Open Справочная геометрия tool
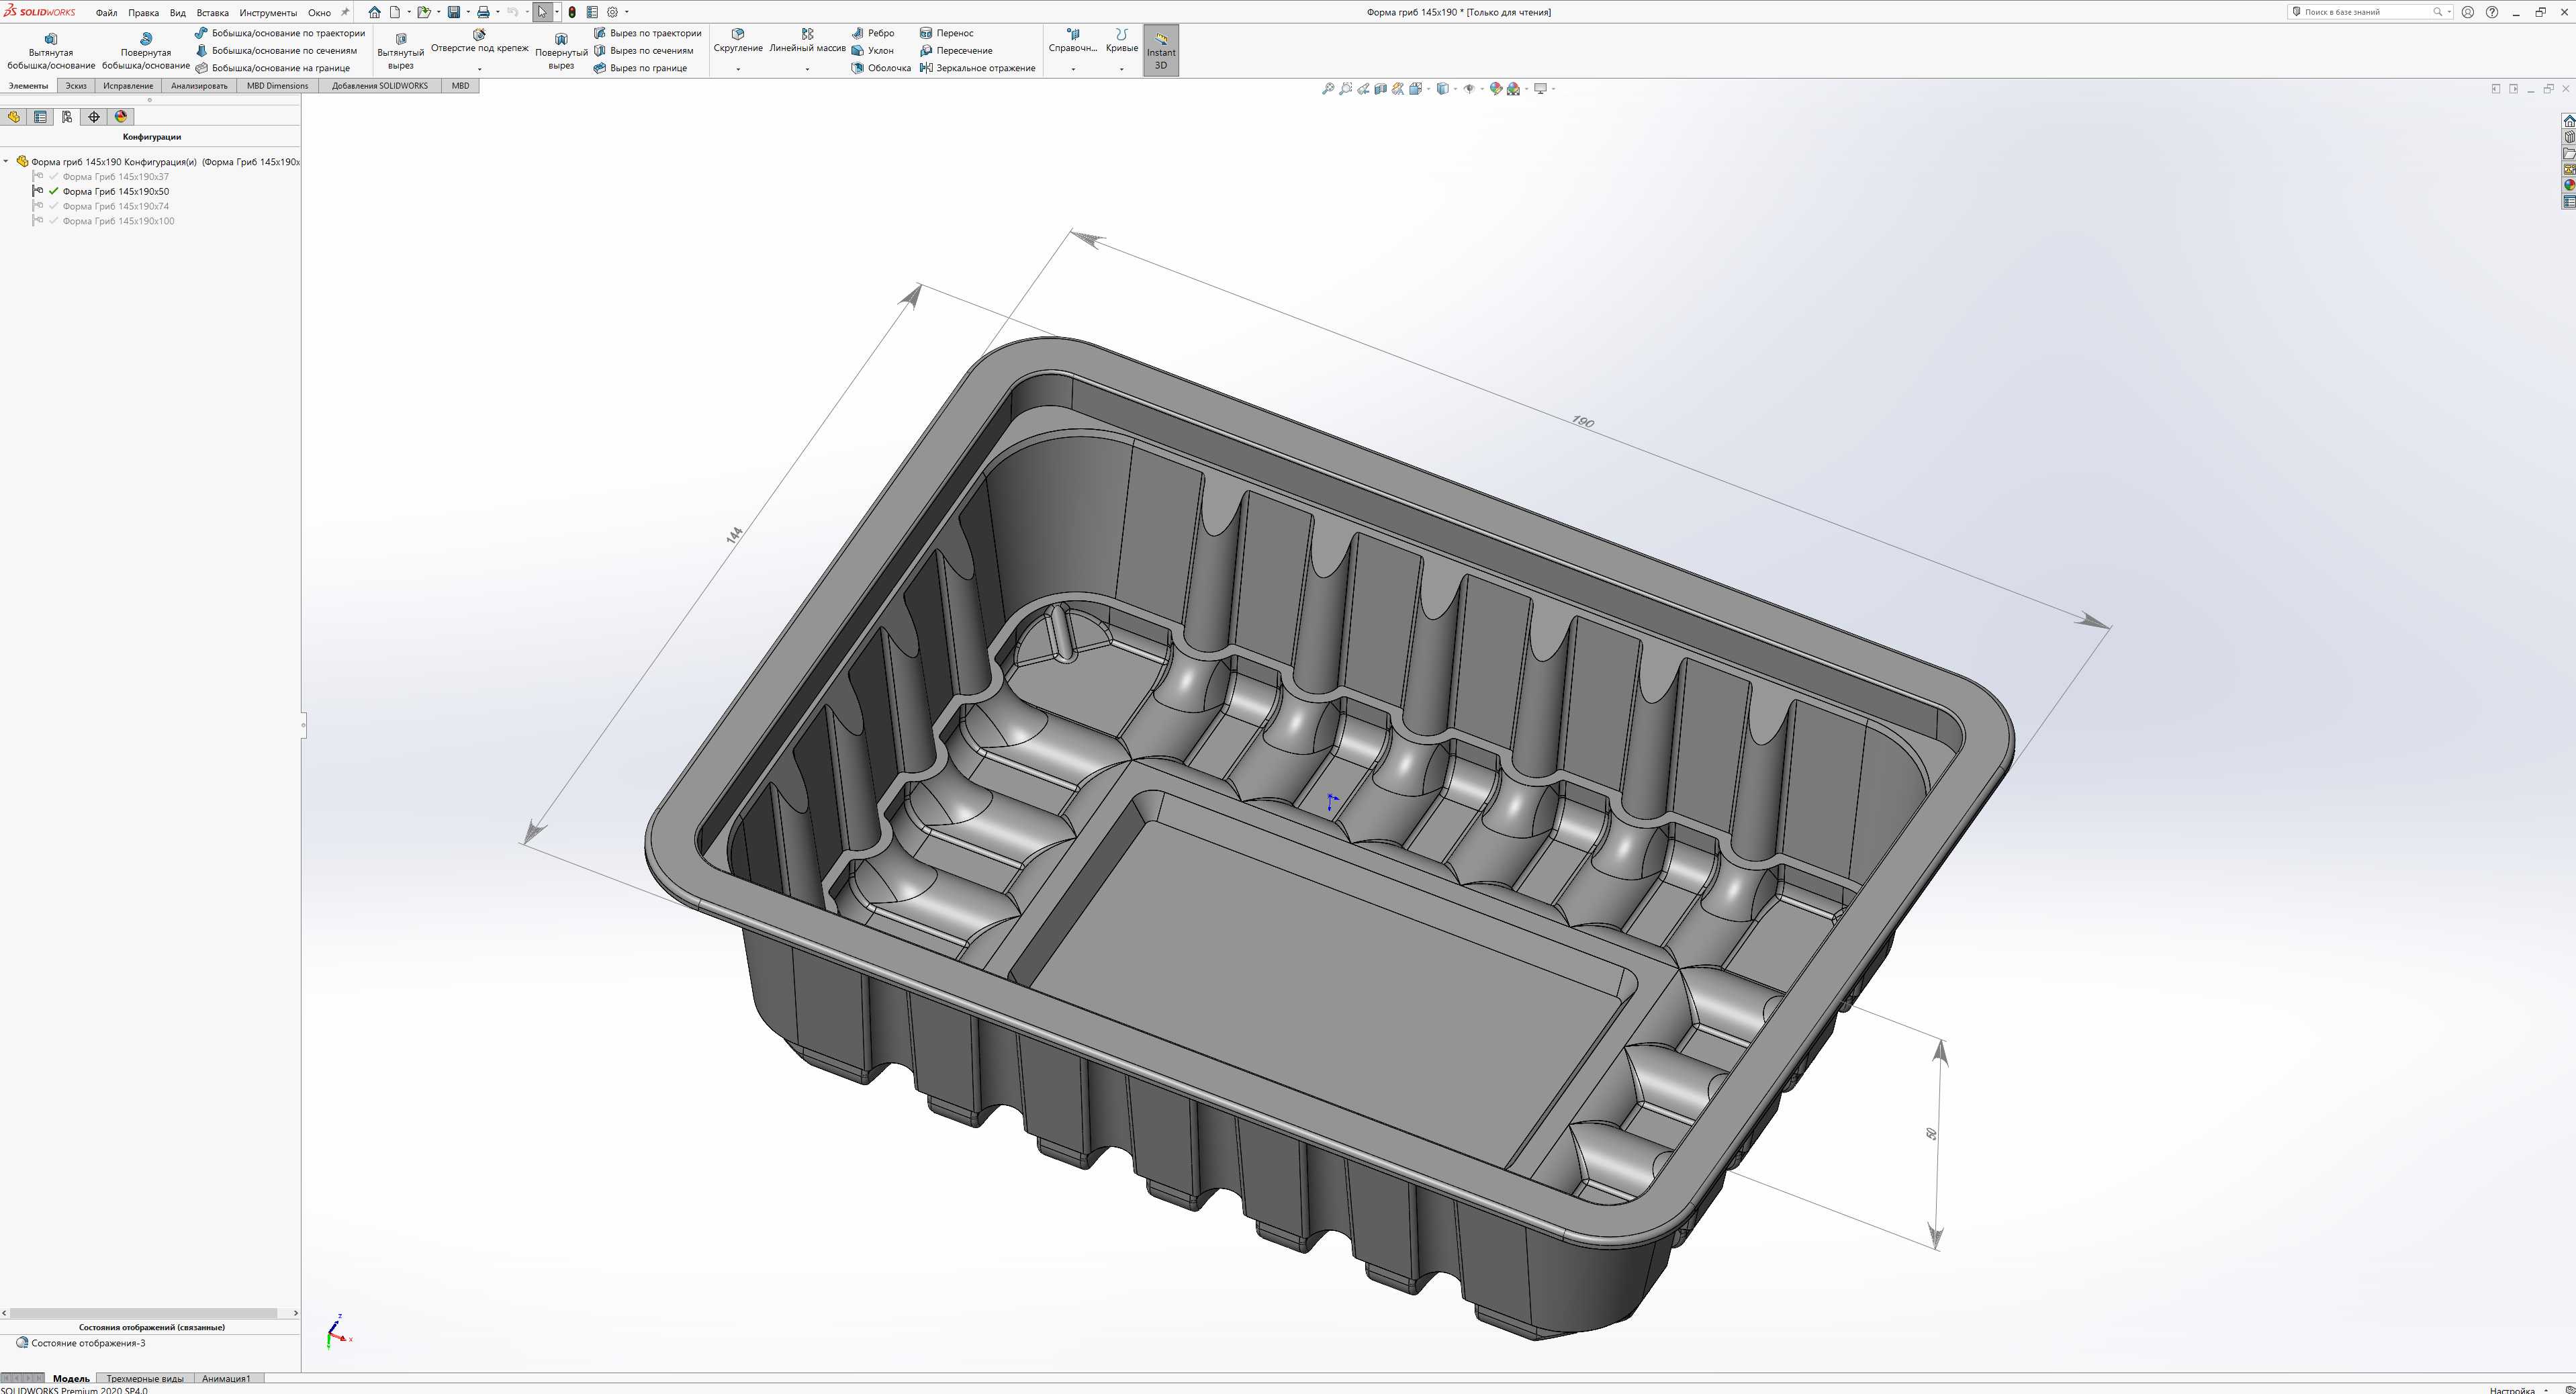2576x1394 pixels. [x=1073, y=41]
